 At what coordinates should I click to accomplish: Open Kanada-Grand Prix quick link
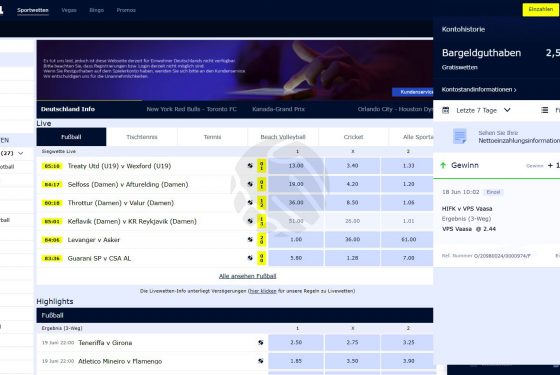coord(279,109)
